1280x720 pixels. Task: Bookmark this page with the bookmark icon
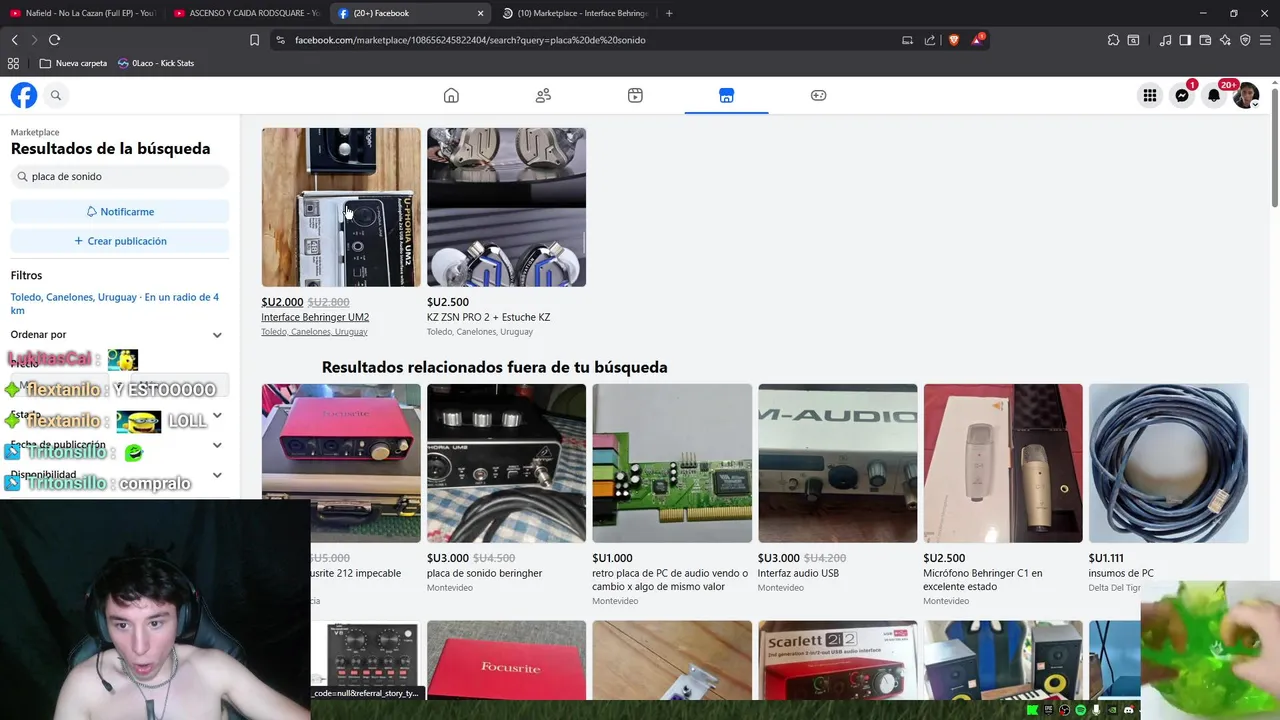point(254,40)
